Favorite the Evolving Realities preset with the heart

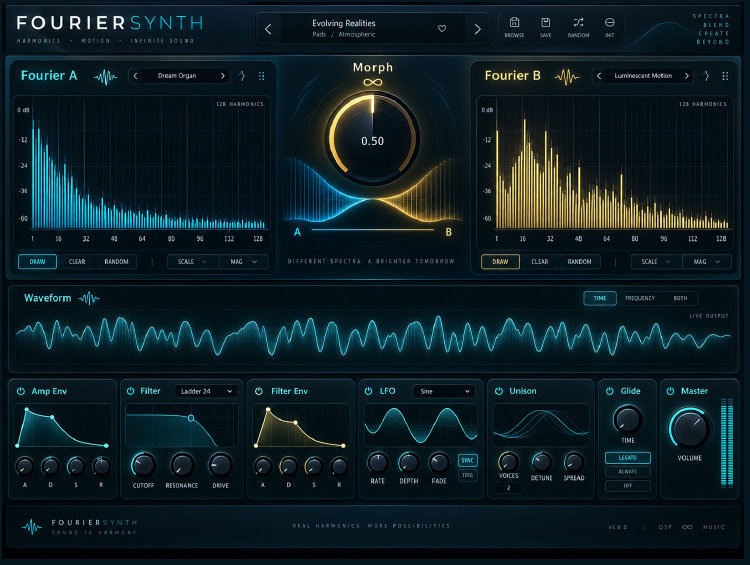[x=442, y=29]
